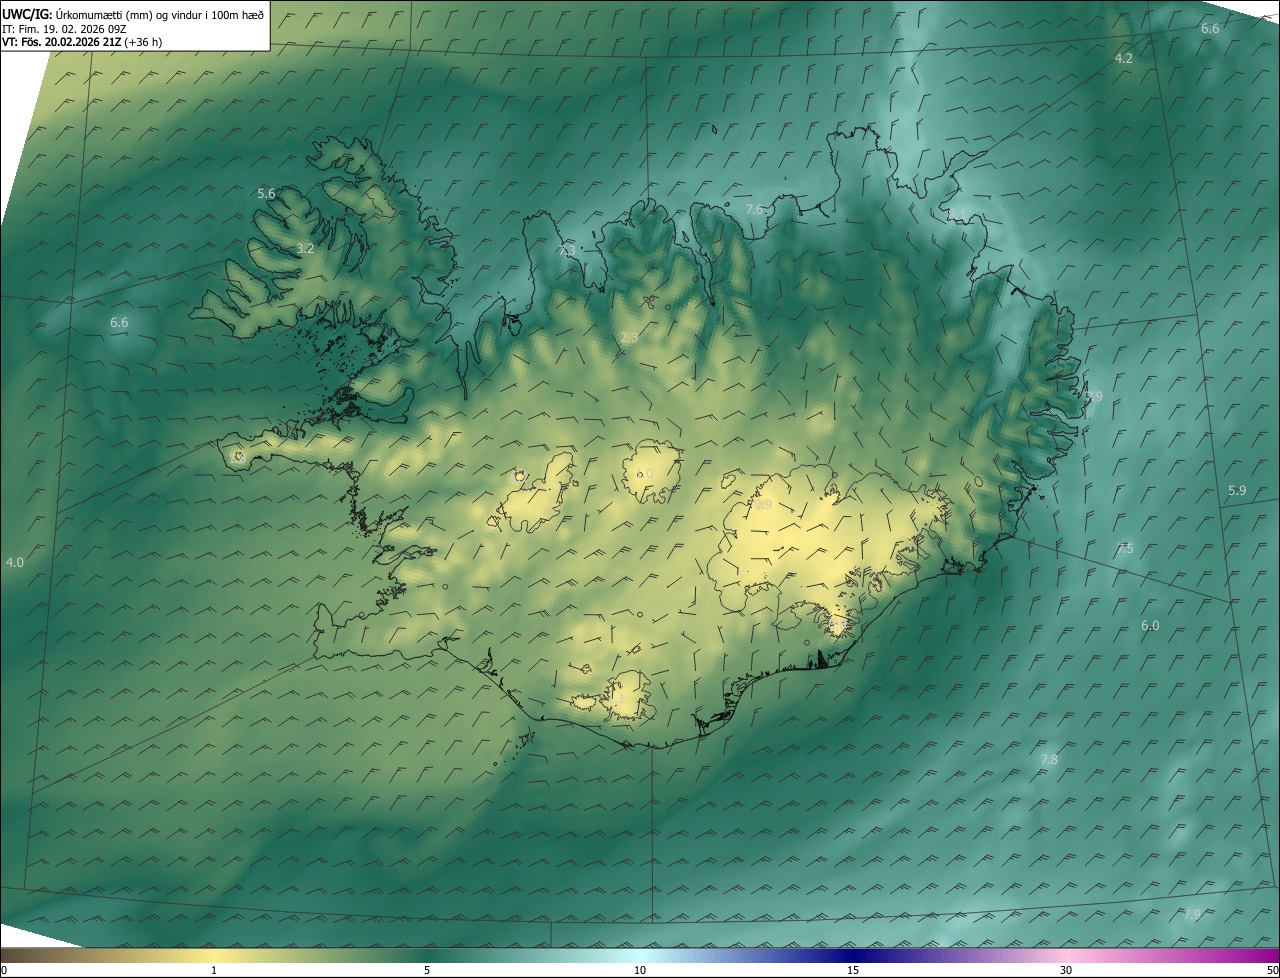Click the 5.9 value label on the map
This screenshot has height=978, width=1280.
coord(1237,491)
